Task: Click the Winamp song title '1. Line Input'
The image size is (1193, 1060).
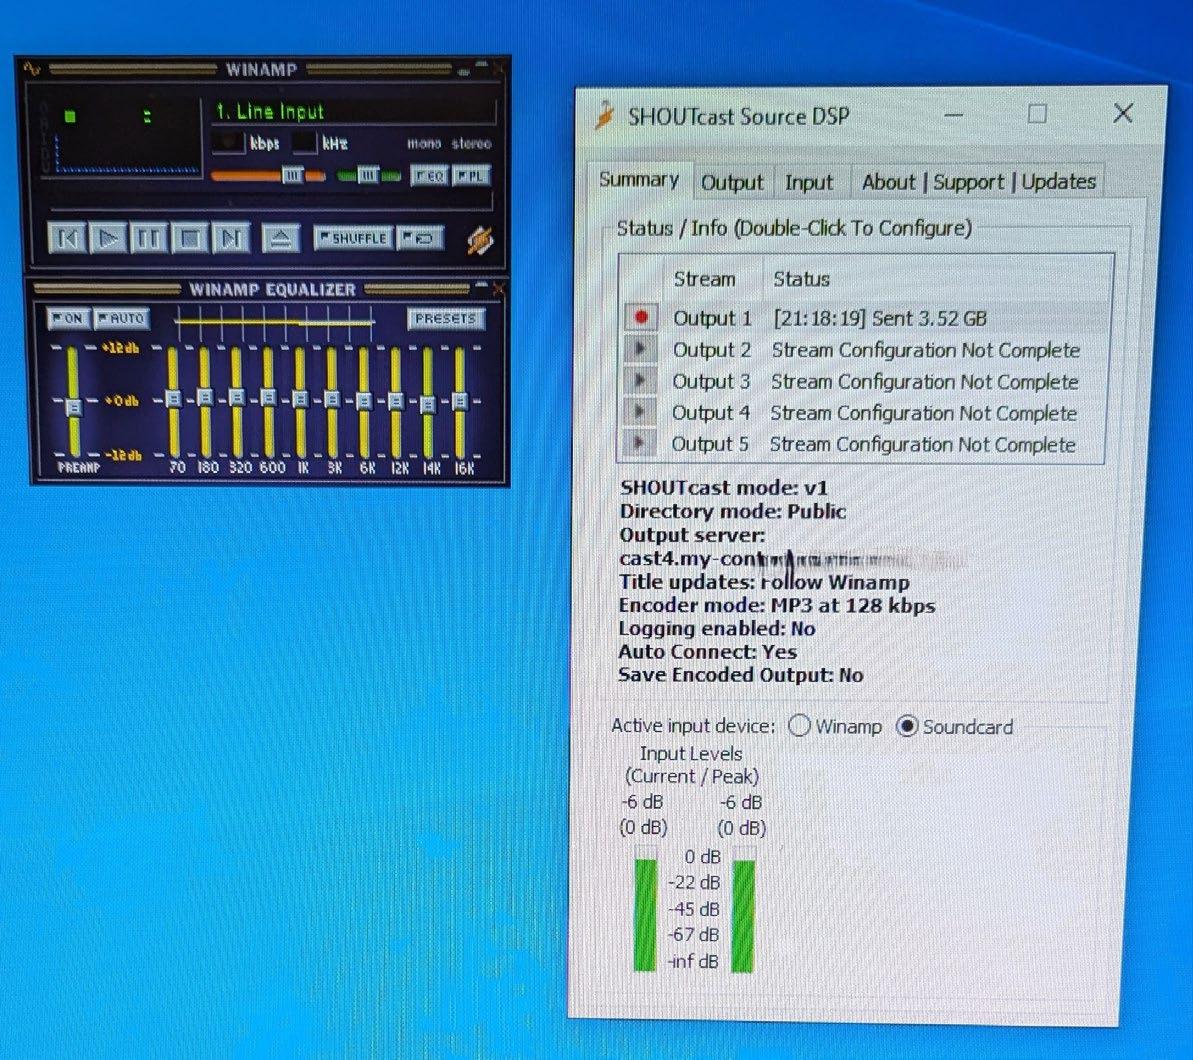Action: (270, 112)
